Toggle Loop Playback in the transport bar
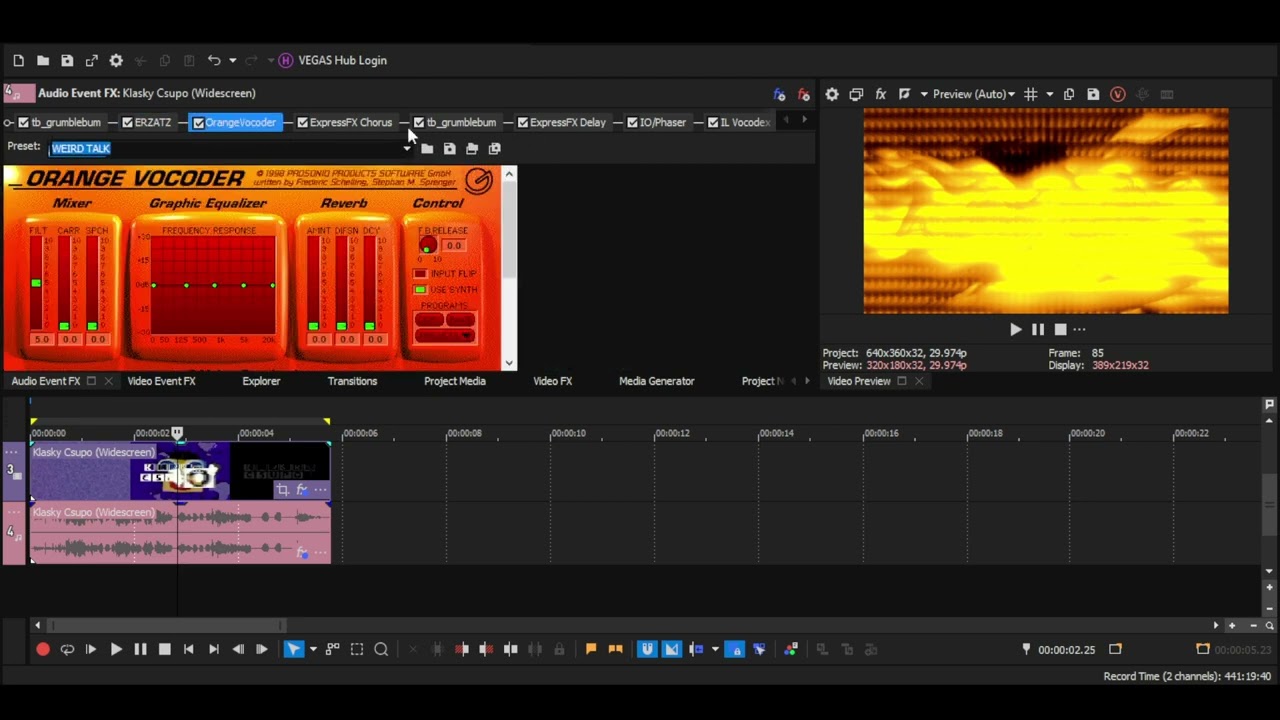The height and width of the screenshot is (720, 1280). (67, 650)
